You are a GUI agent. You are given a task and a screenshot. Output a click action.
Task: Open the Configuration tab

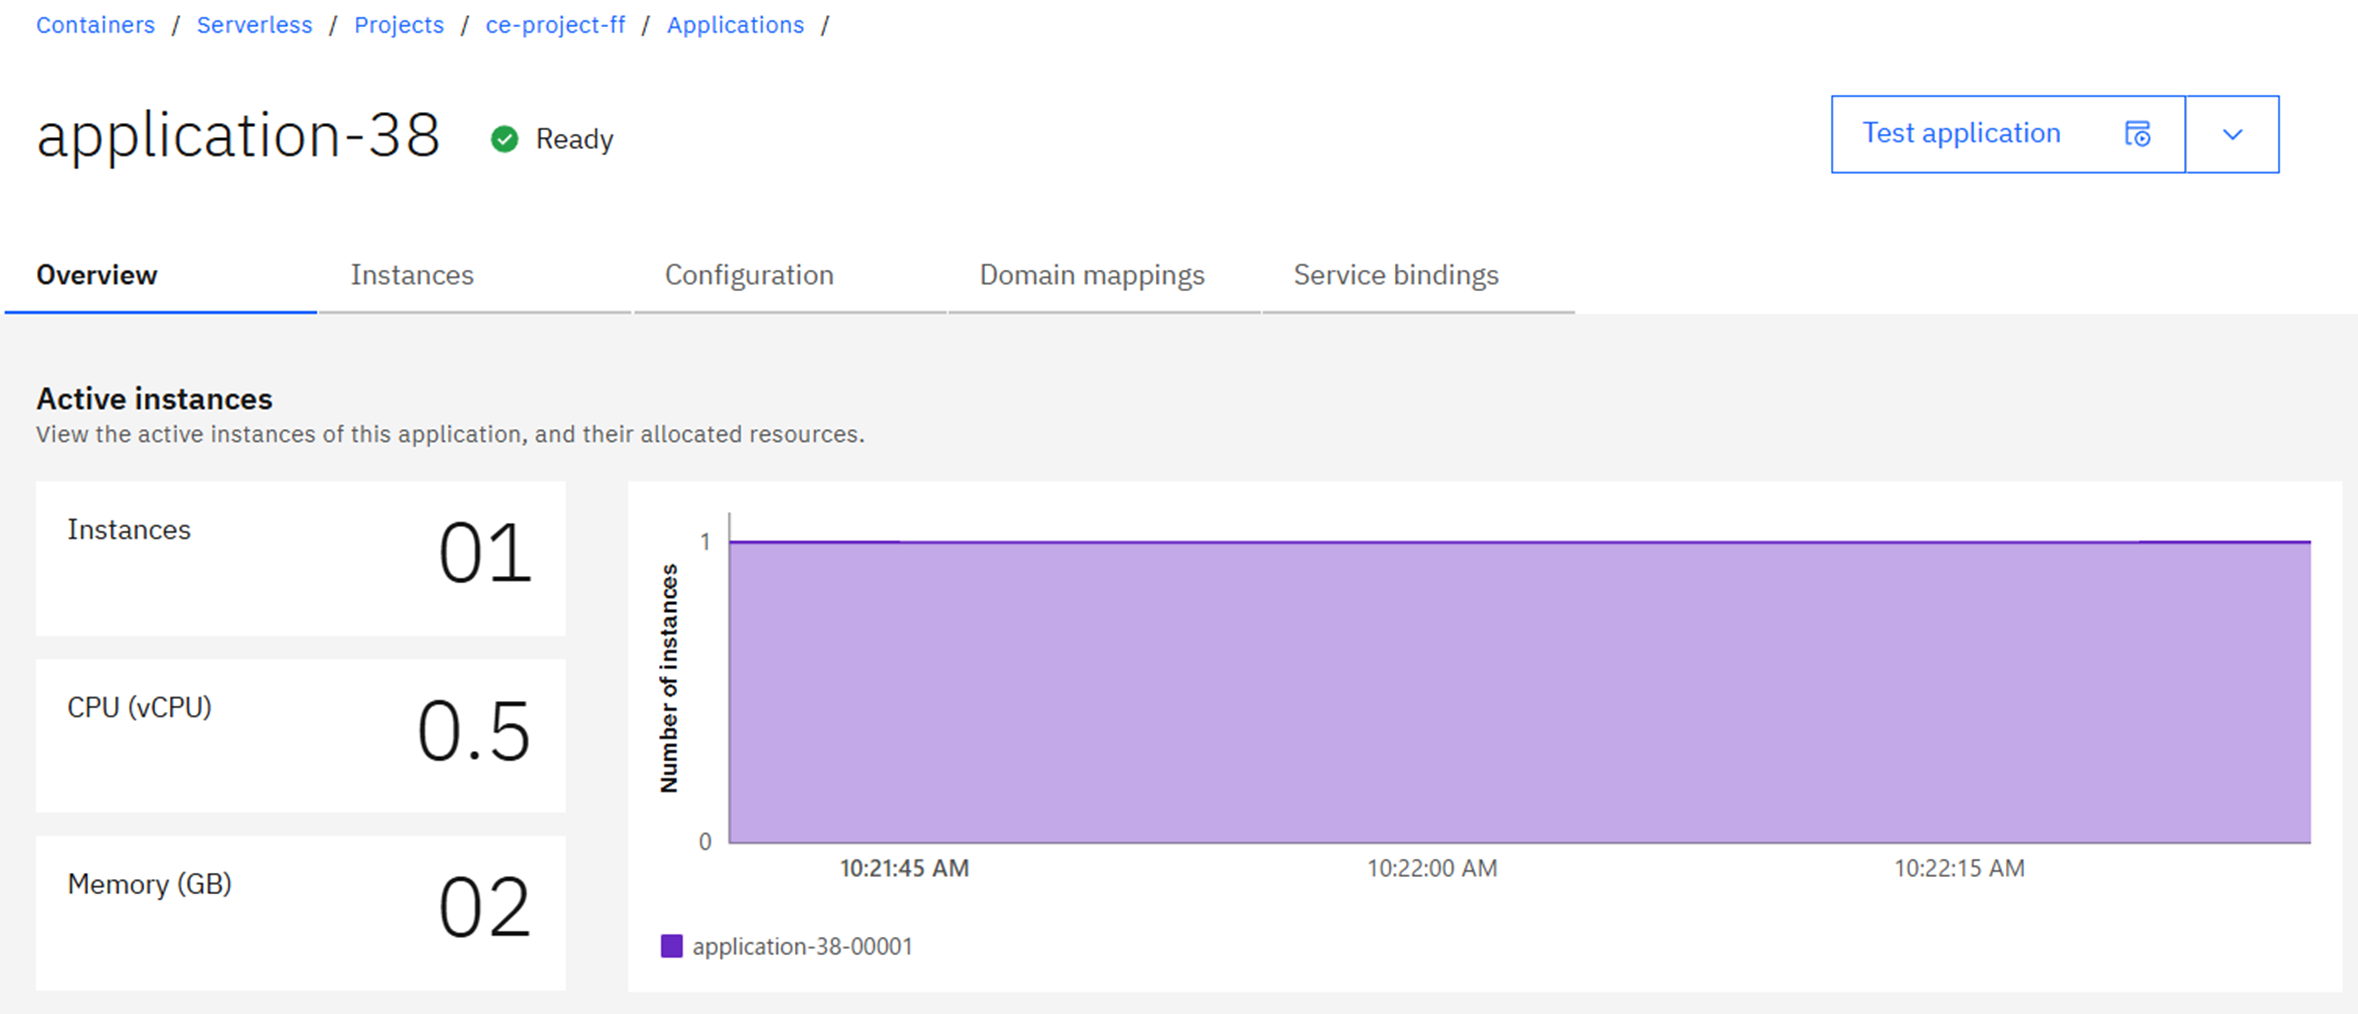[749, 274]
